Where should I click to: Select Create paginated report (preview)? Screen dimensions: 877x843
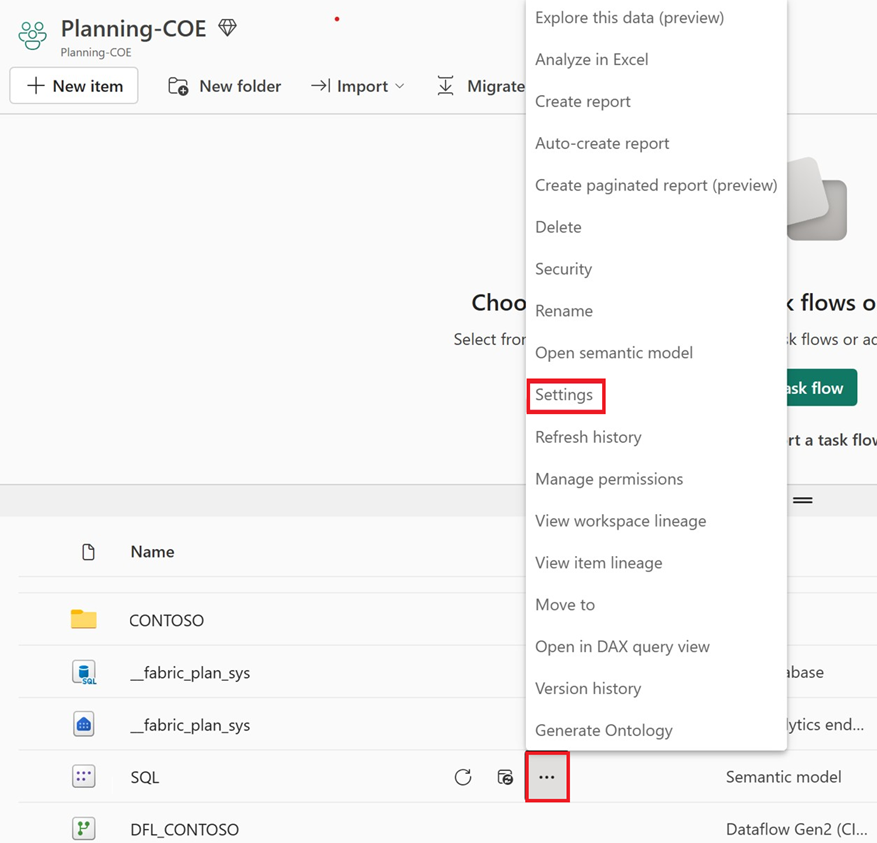656,185
